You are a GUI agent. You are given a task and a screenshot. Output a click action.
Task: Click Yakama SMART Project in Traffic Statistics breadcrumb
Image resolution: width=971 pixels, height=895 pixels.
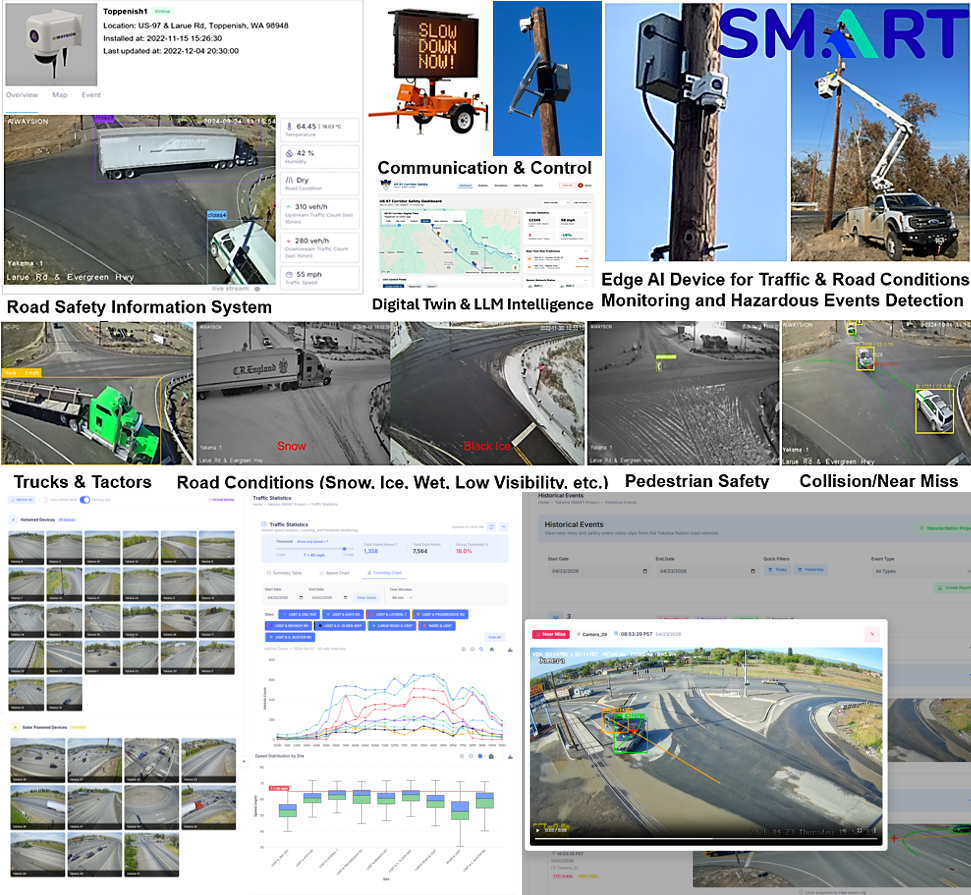[x=287, y=504]
